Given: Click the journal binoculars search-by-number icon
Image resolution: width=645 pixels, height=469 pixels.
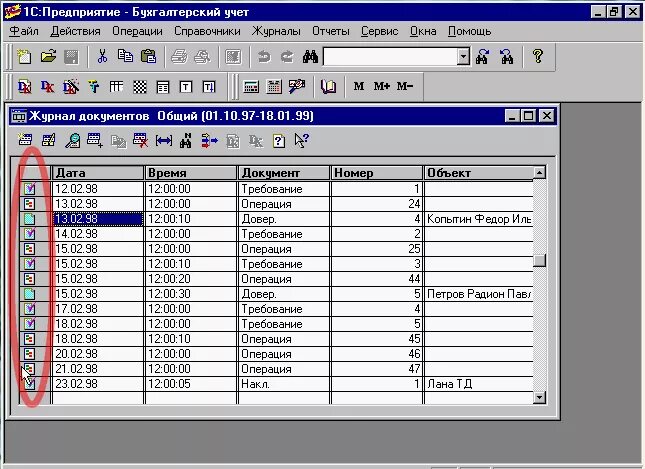Looking at the screenshot, I should (x=186, y=140).
